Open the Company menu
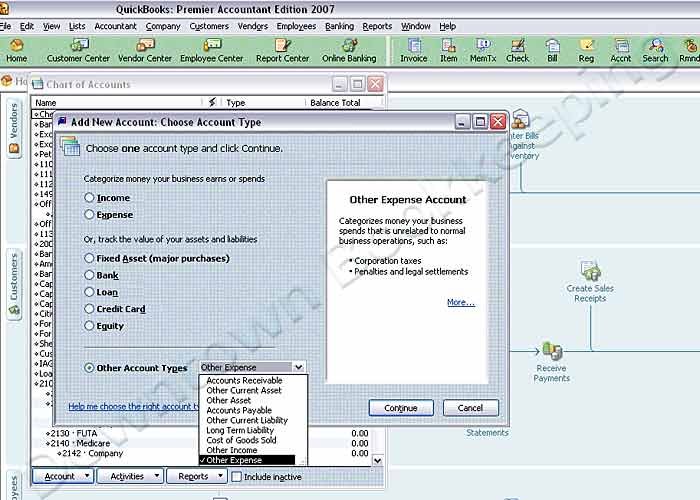Image resolution: width=700 pixels, height=500 pixels. pyautogui.click(x=163, y=26)
